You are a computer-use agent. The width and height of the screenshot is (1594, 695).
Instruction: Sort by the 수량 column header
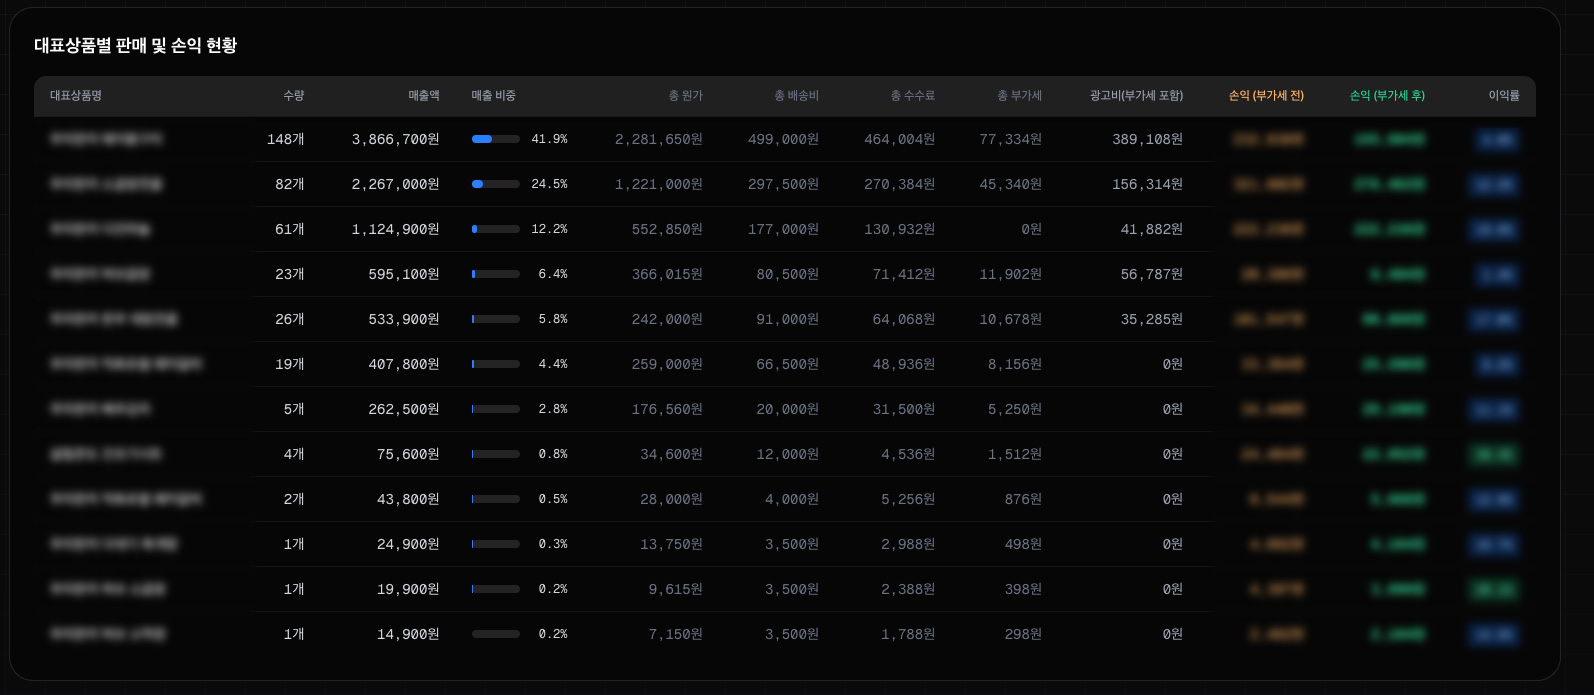293,96
